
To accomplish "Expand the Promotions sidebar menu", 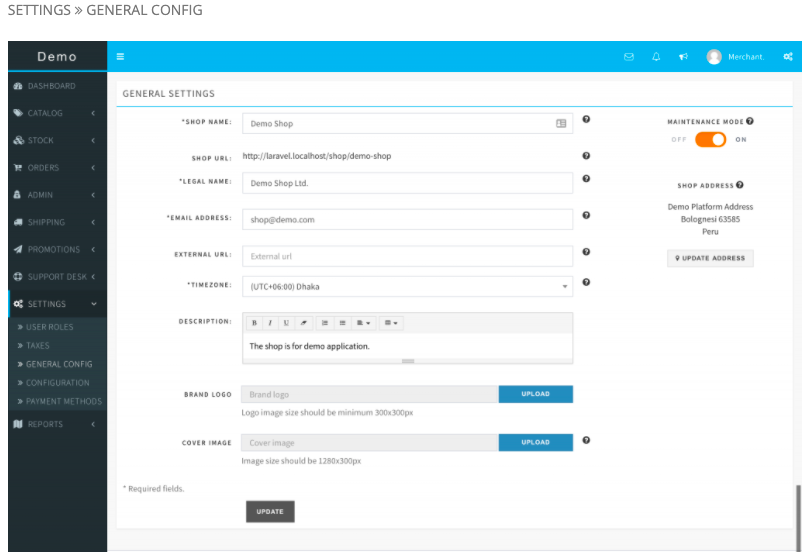I will [57, 250].
